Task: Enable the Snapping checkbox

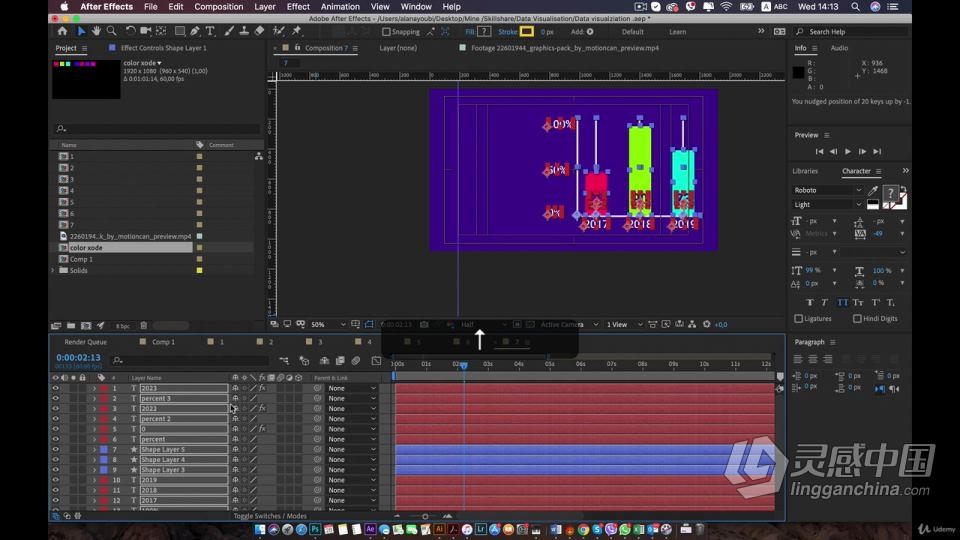Action: 386,32
